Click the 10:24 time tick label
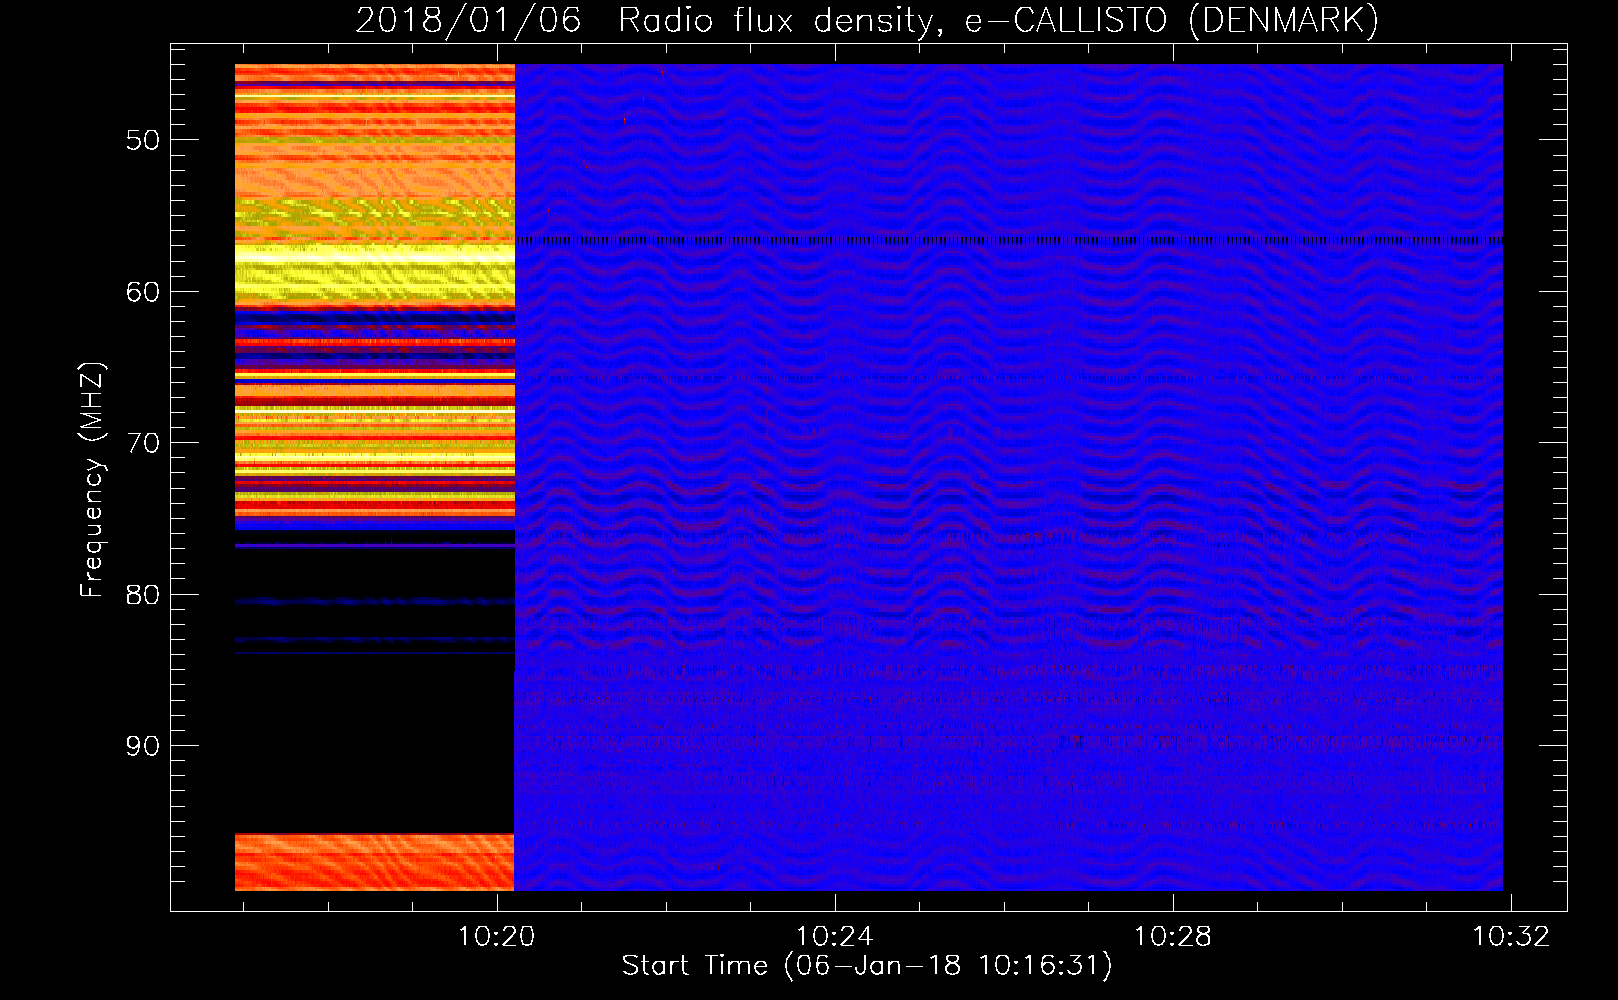 (834, 937)
